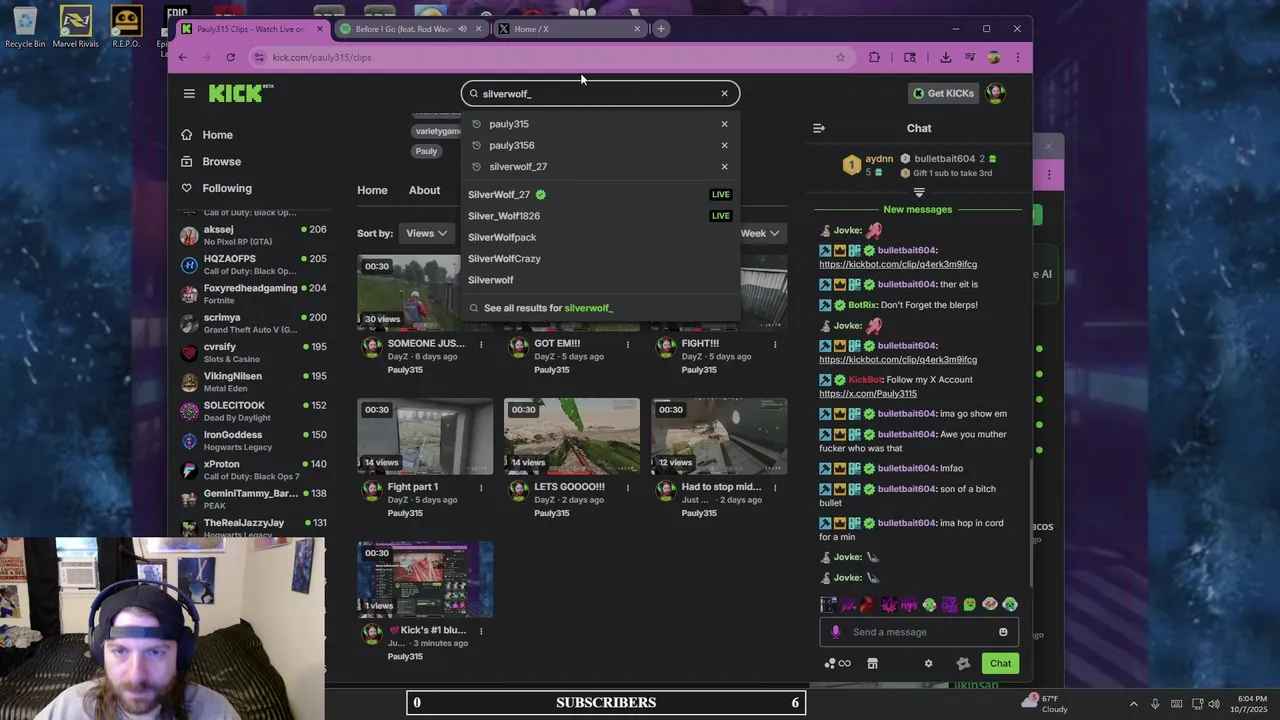Open Browse in the sidebar
Viewport: 1280px width, 720px height.
tap(221, 161)
